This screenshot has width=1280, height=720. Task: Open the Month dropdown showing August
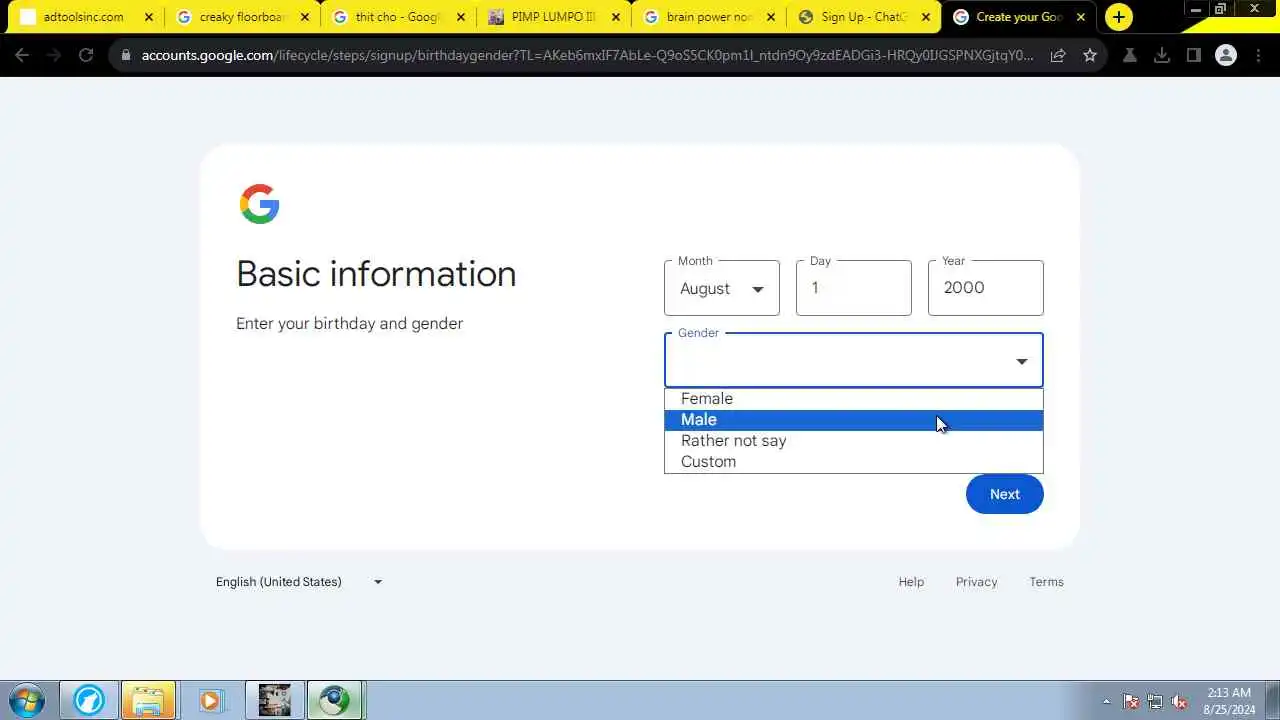(x=722, y=288)
